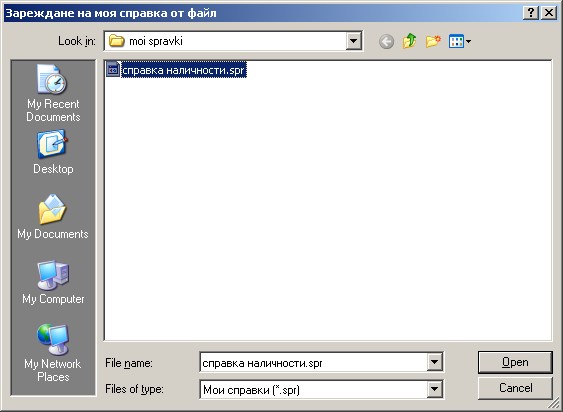
Task: Open My Recent Documents shortcut
Action: tap(53, 93)
